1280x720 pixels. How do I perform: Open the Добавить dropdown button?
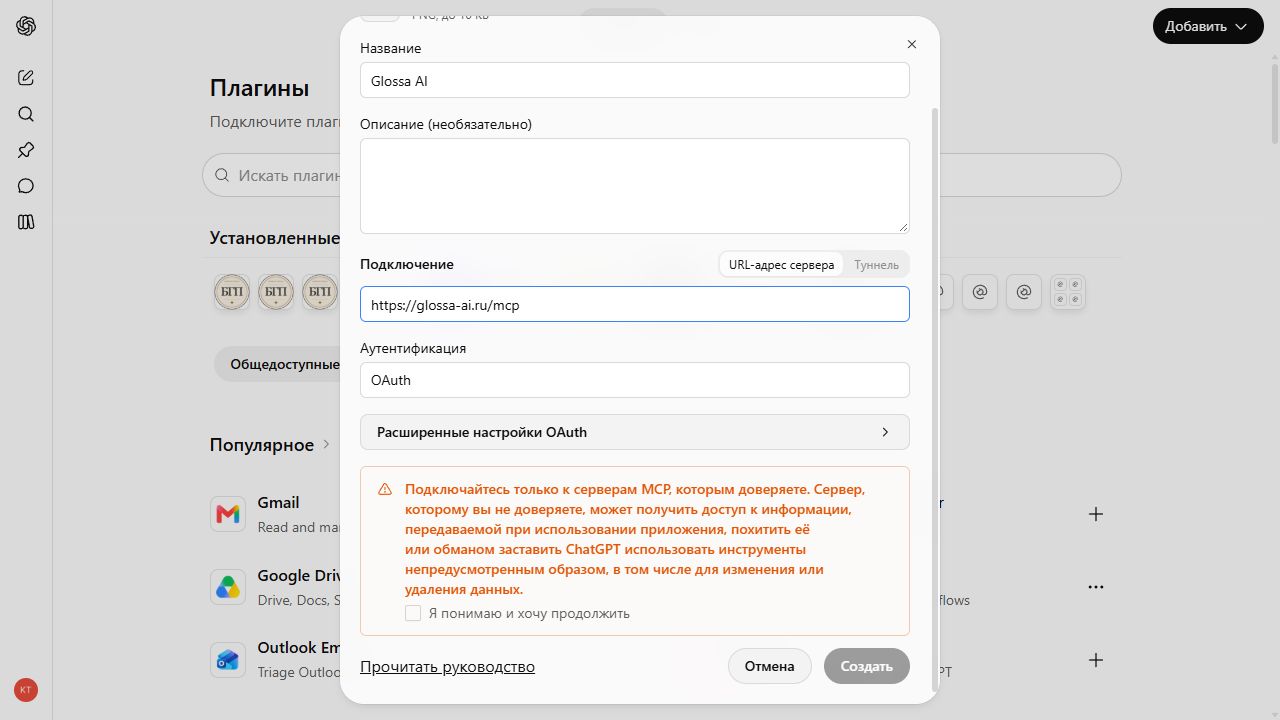coord(1208,26)
